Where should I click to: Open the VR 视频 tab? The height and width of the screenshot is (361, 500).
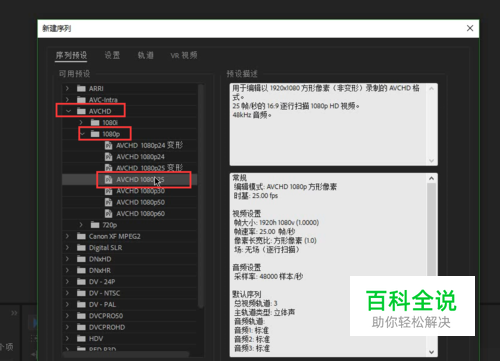tap(184, 55)
